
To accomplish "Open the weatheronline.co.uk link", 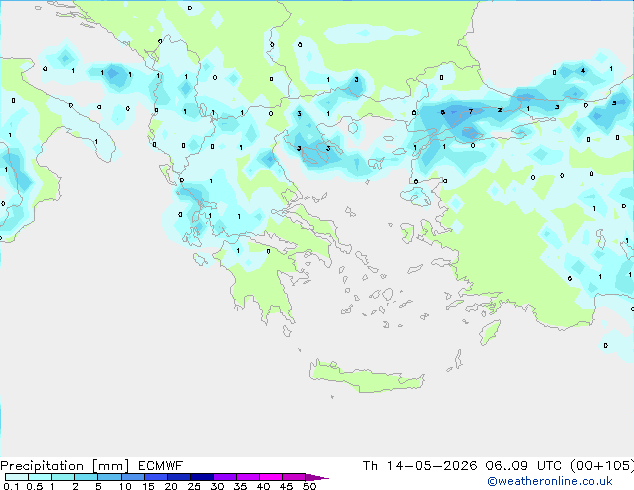I will [550, 481].
